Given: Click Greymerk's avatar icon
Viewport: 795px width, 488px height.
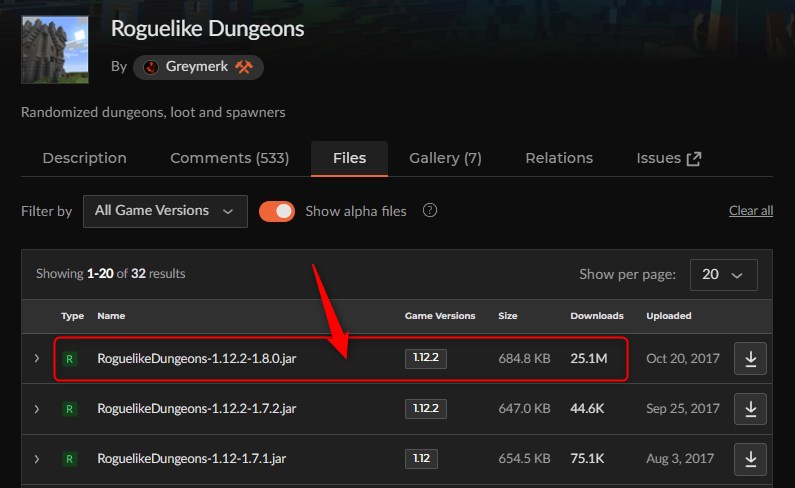Looking at the screenshot, I should (x=151, y=67).
